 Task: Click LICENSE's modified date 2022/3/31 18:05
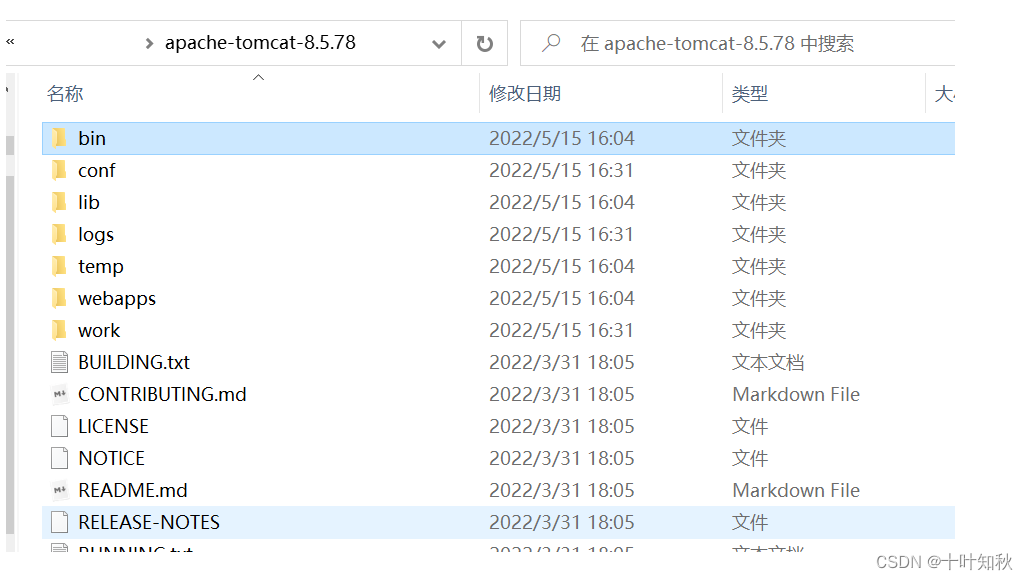562,426
